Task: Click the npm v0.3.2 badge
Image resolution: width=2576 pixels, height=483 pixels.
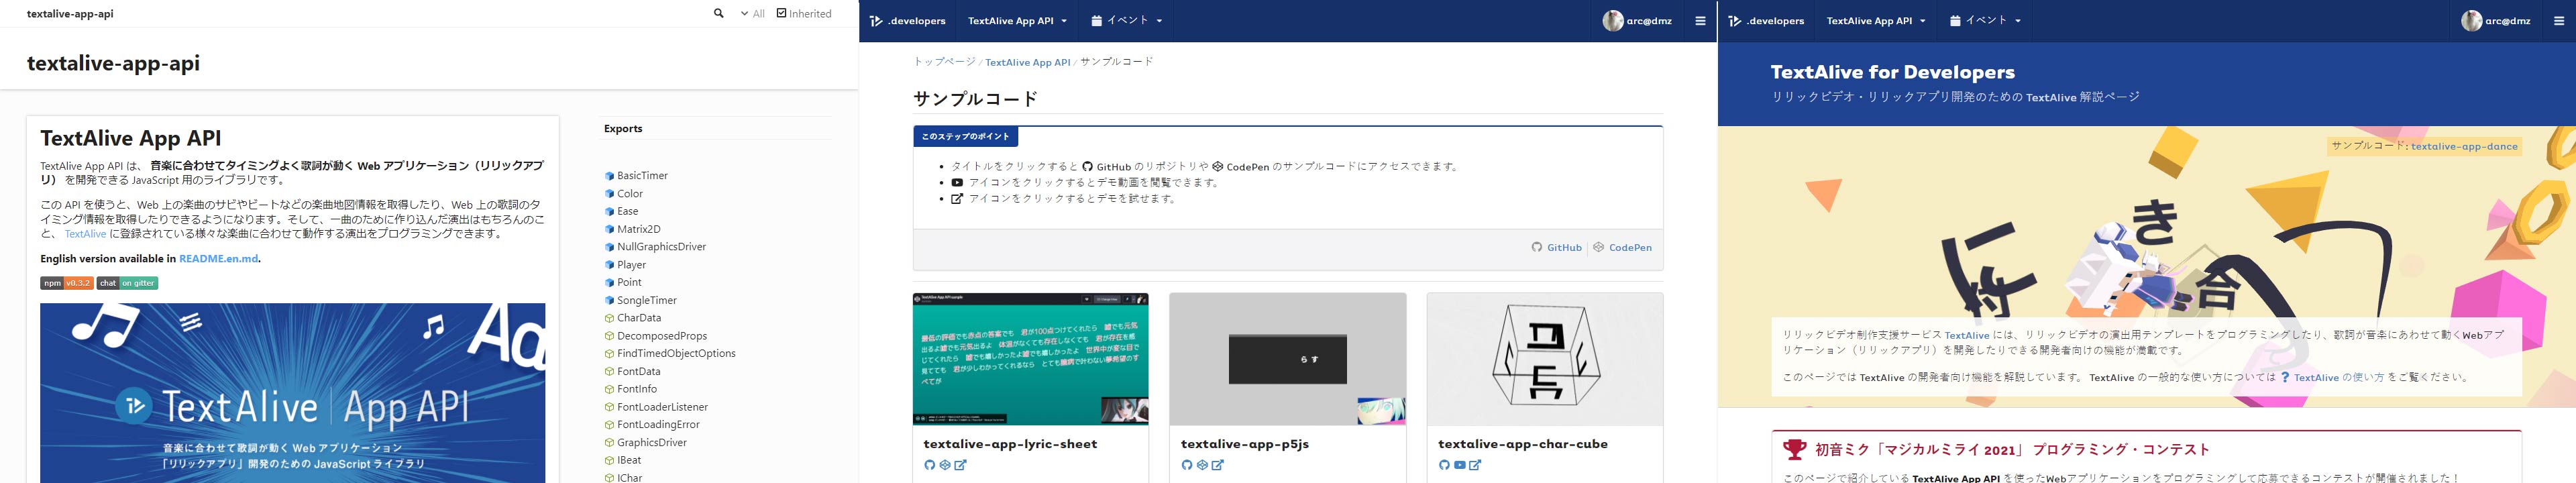Action: pos(67,283)
